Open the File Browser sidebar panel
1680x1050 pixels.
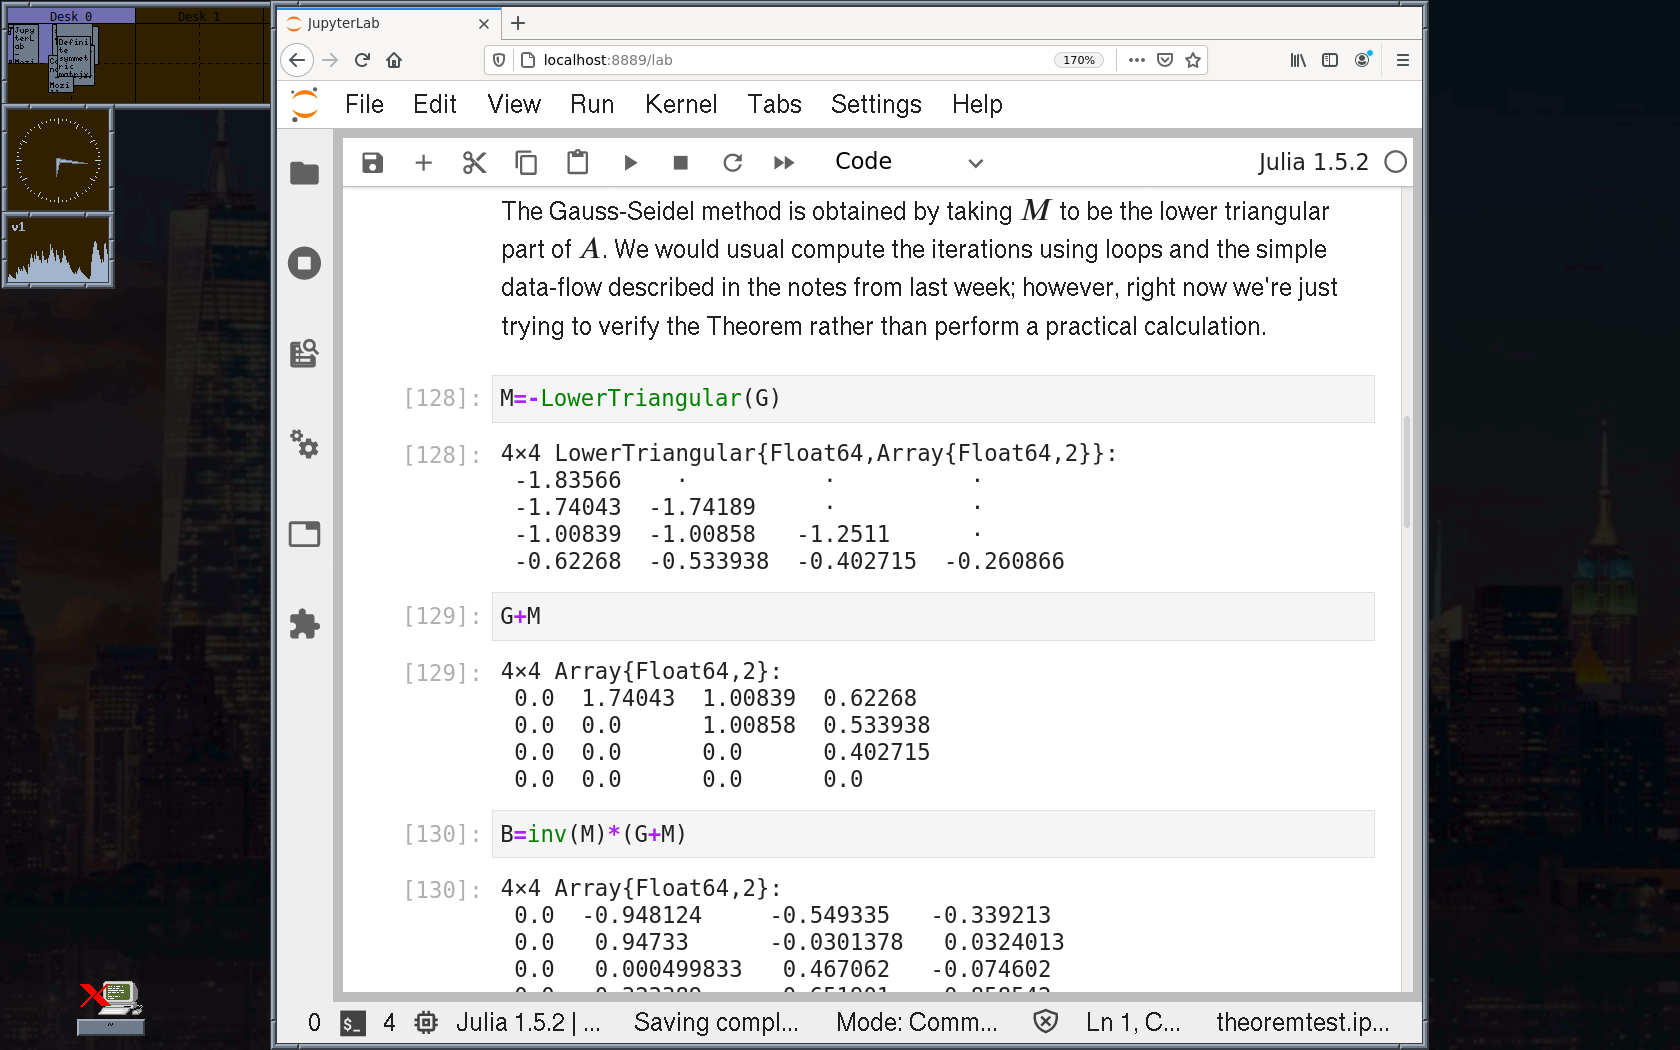pyautogui.click(x=304, y=173)
